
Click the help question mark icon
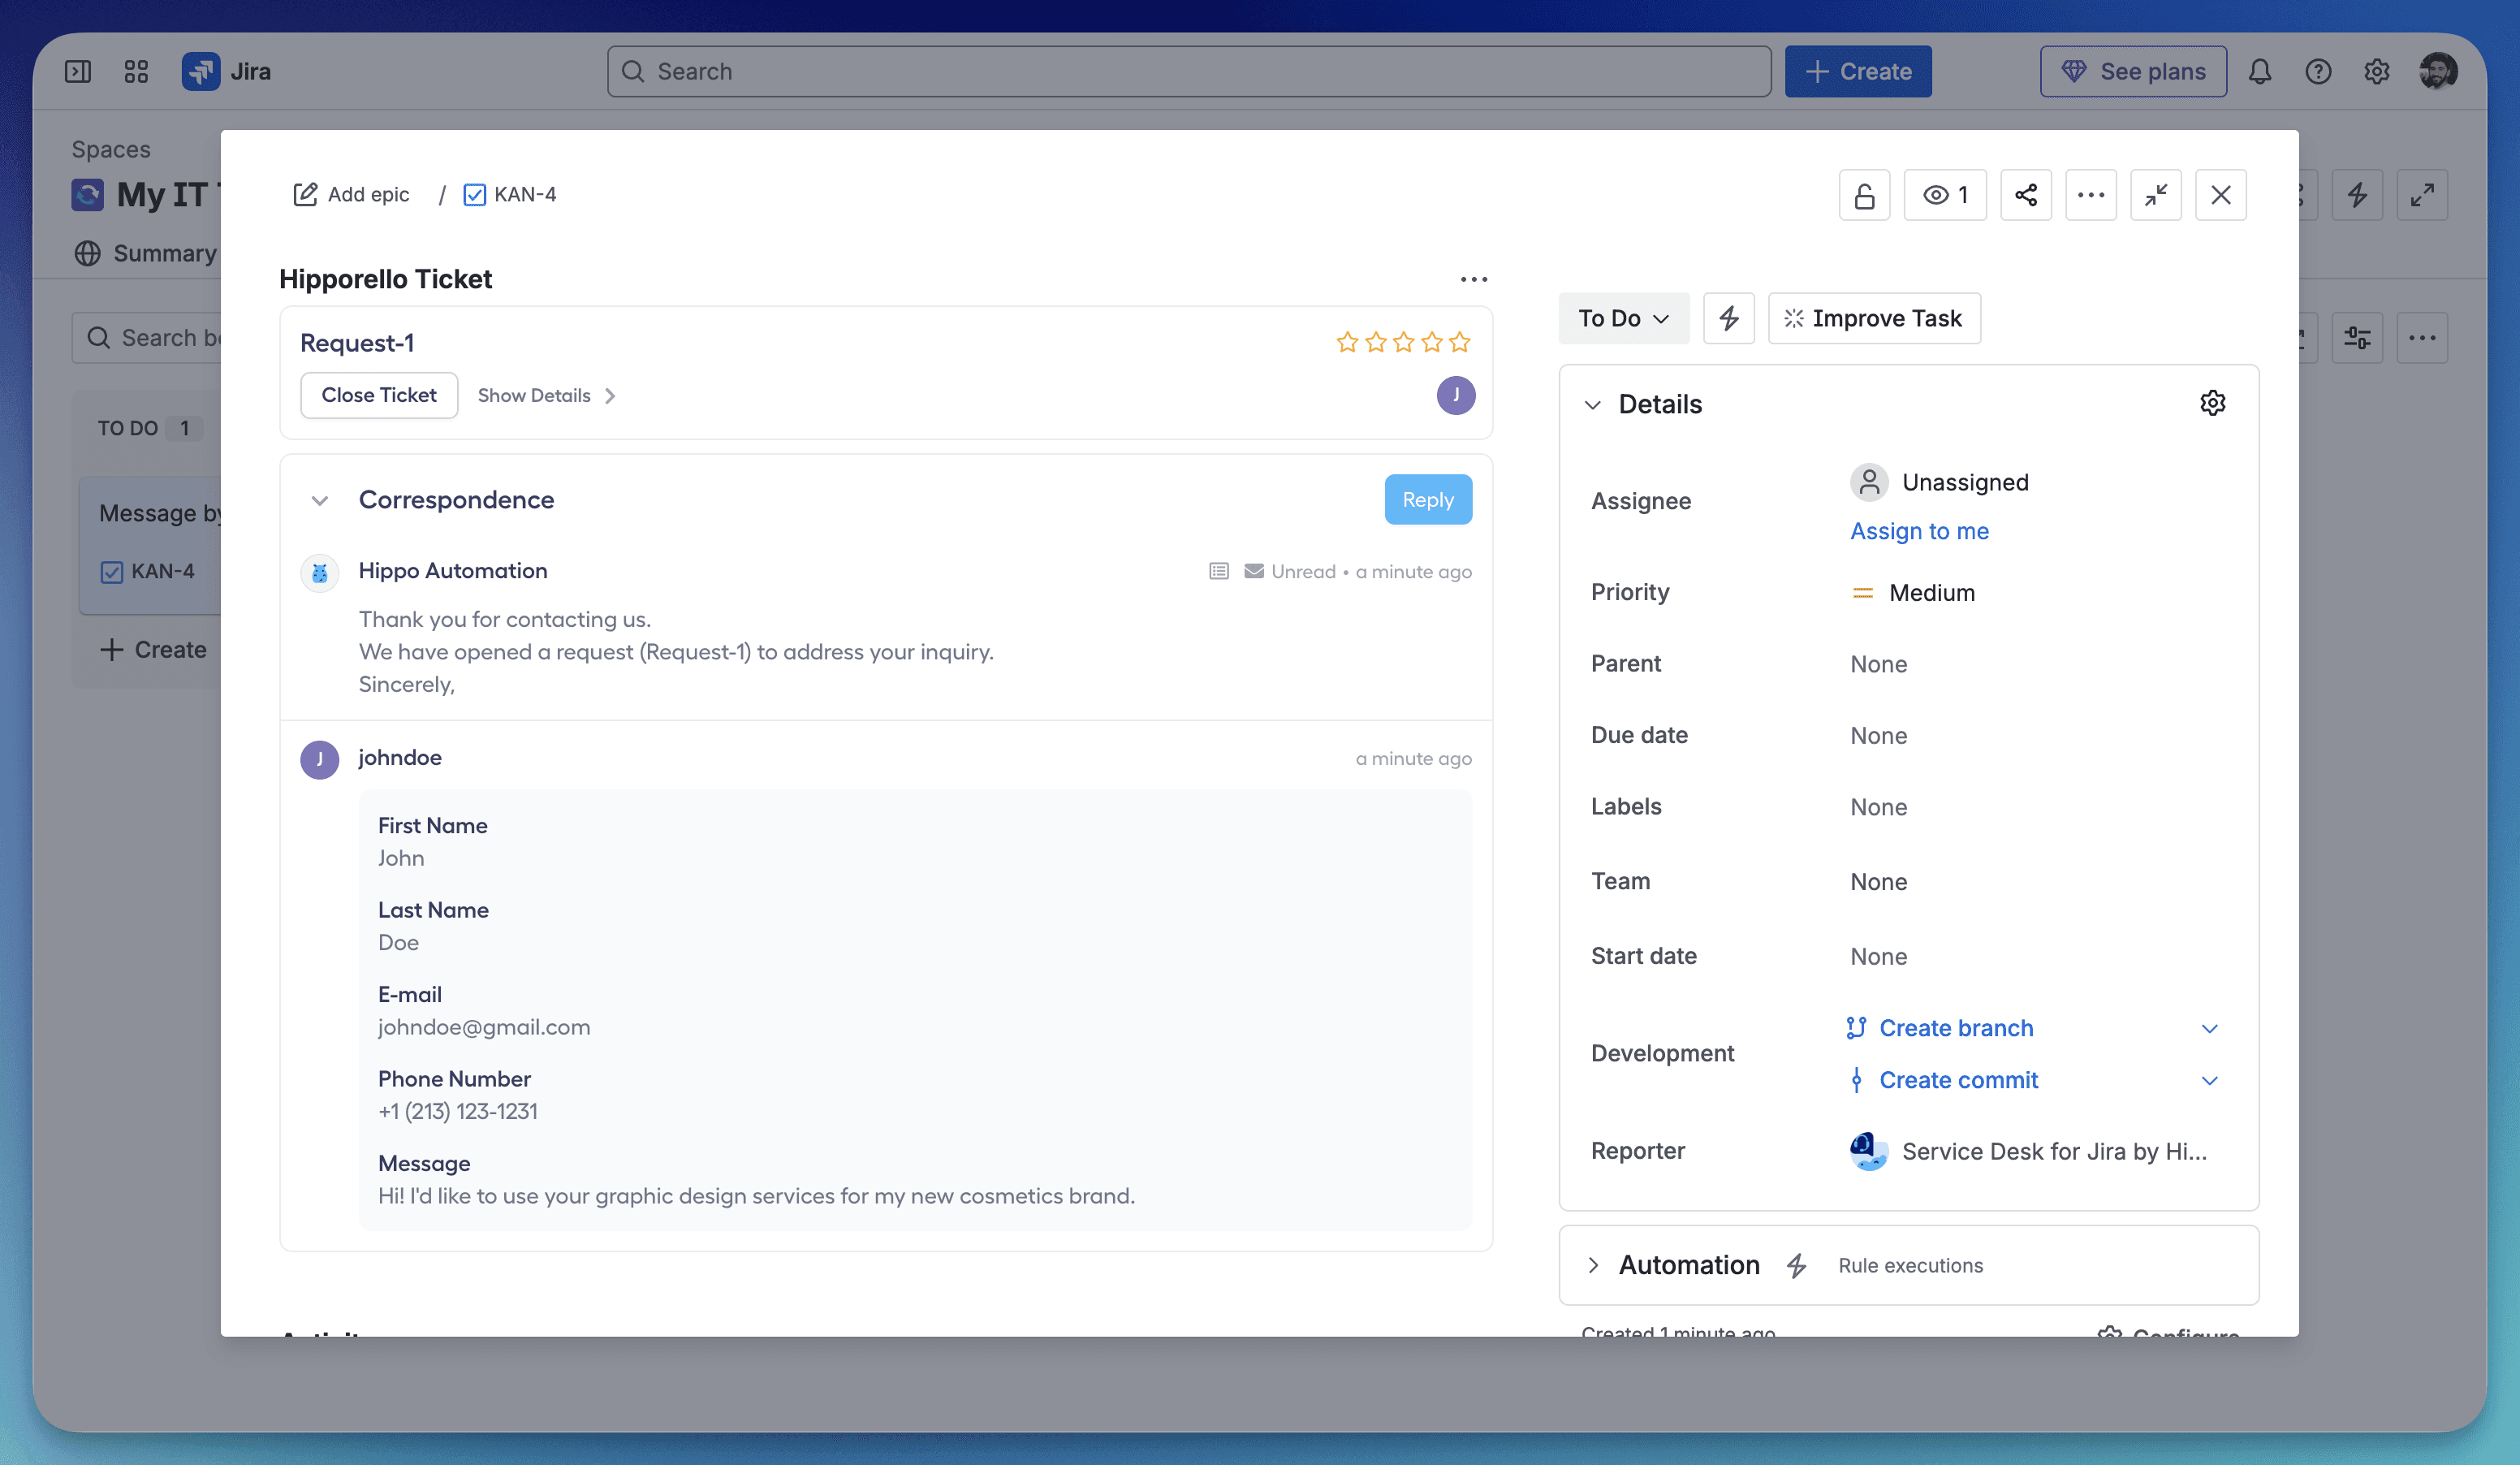coord(2318,72)
